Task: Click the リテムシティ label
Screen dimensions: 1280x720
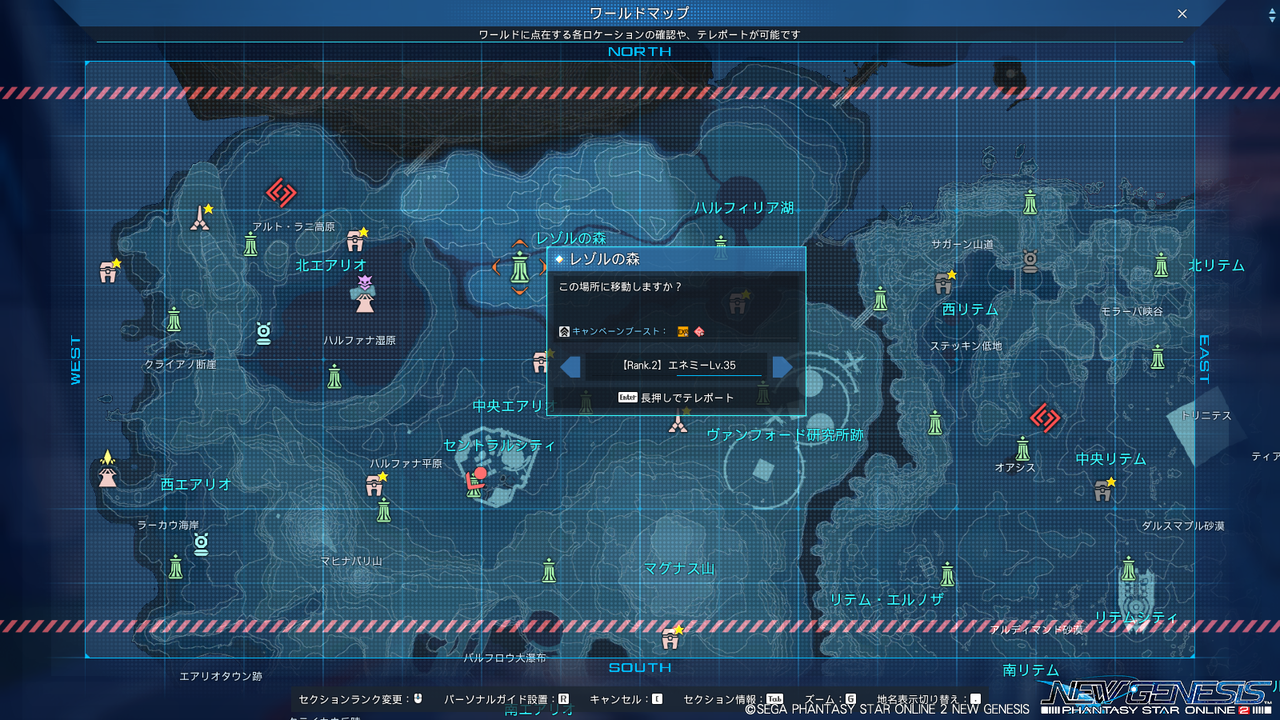Action: [x=1136, y=617]
